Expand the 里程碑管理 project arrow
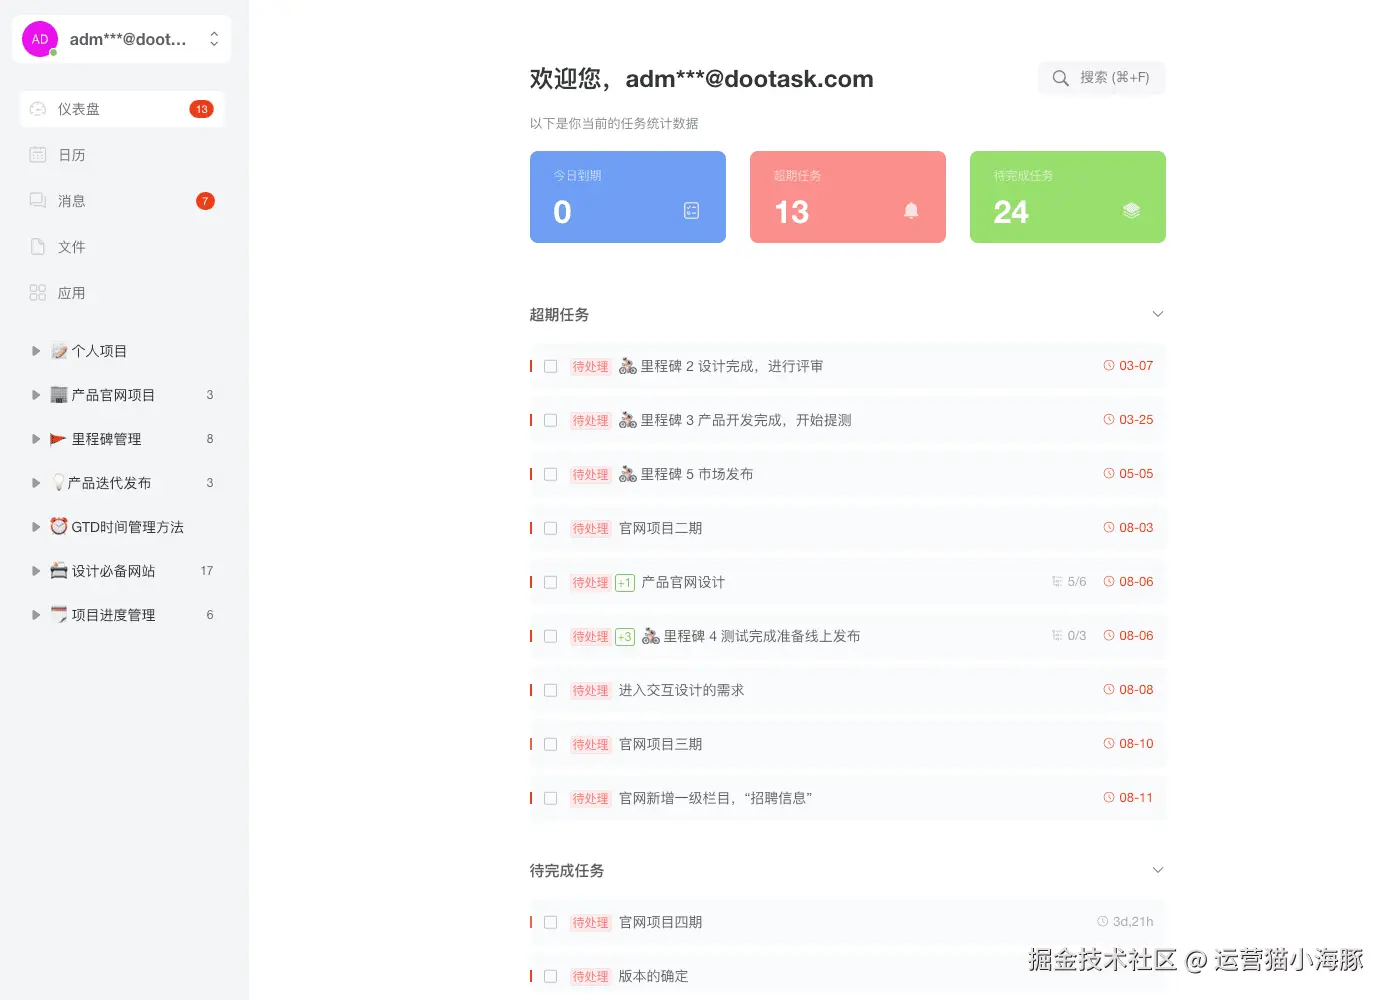The width and height of the screenshot is (1390, 1000). [36, 439]
